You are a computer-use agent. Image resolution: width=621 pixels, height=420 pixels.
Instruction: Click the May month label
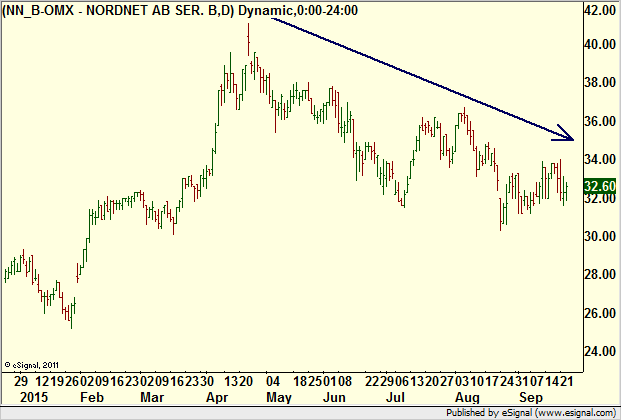[279, 398]
